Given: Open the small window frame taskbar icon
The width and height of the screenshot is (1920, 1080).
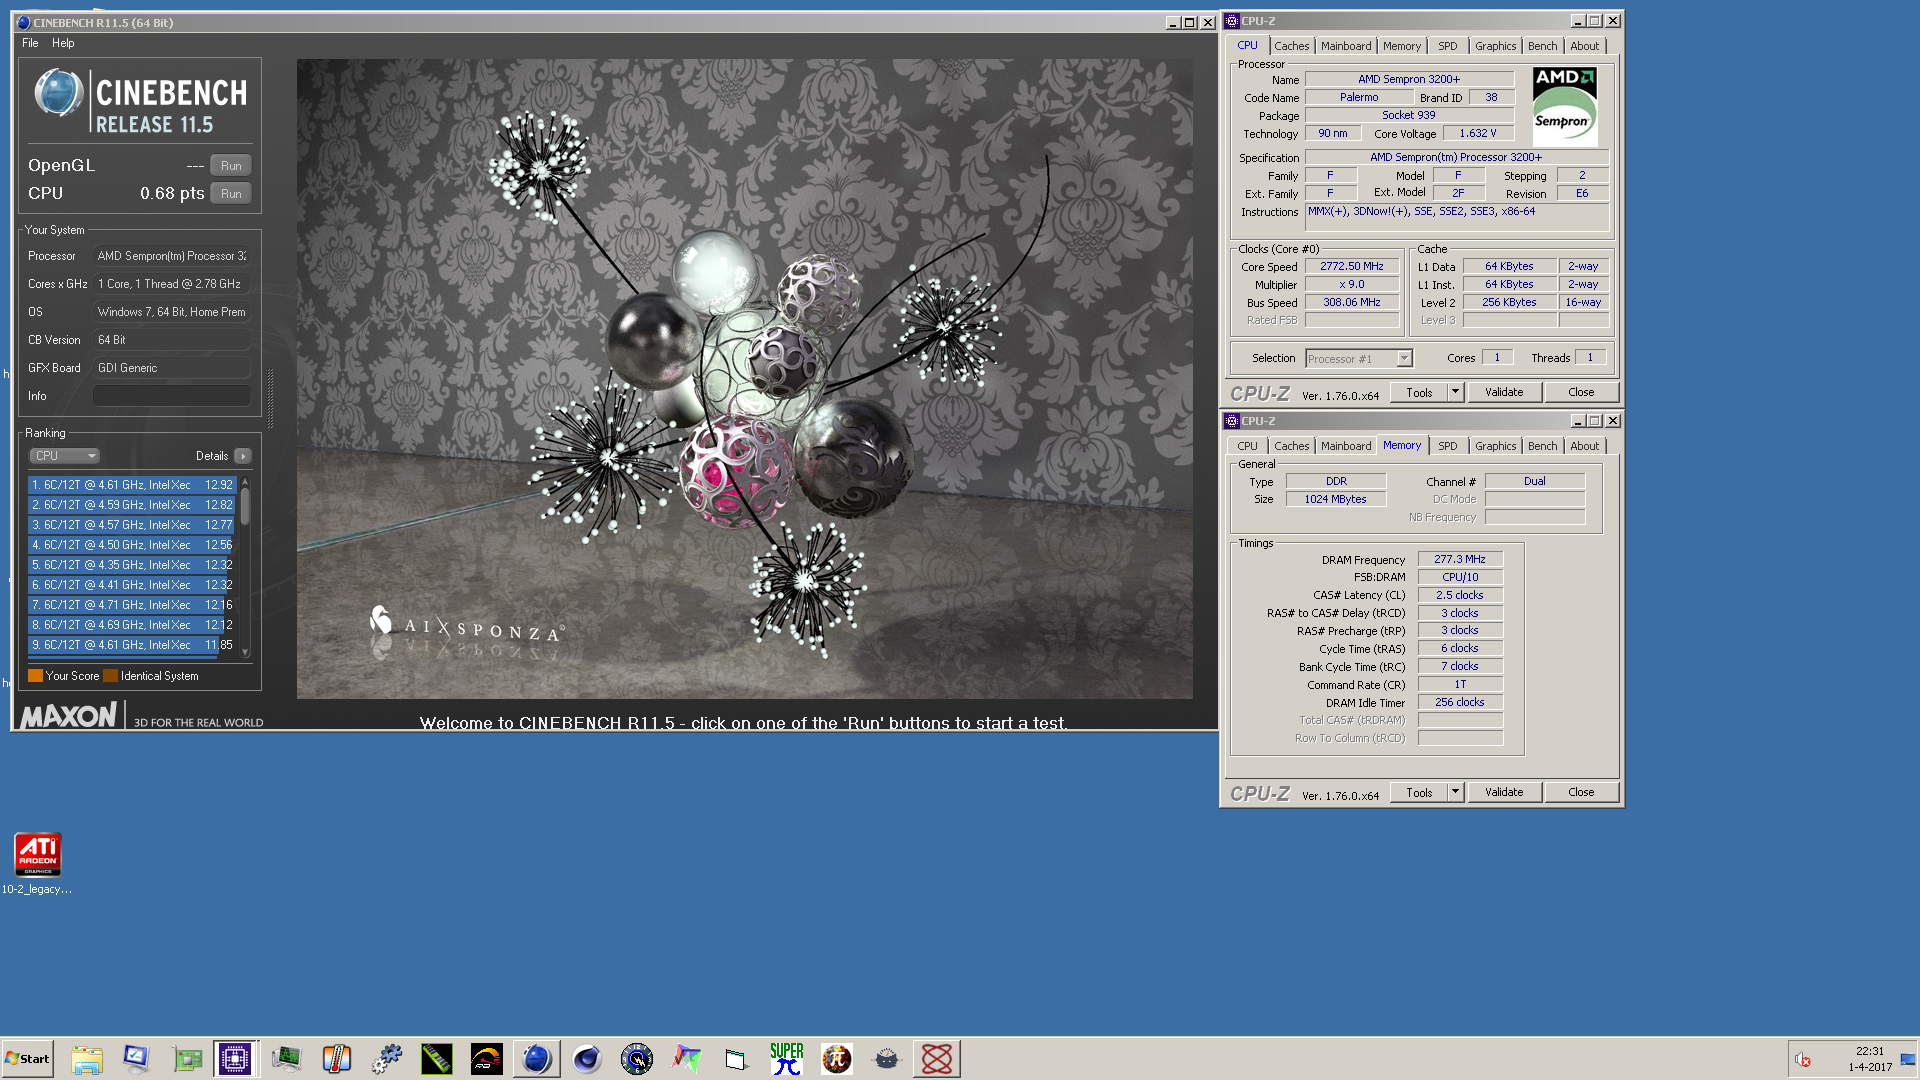Looking at the screenshot, I should pyautogui.click(x=737, y=1059).
